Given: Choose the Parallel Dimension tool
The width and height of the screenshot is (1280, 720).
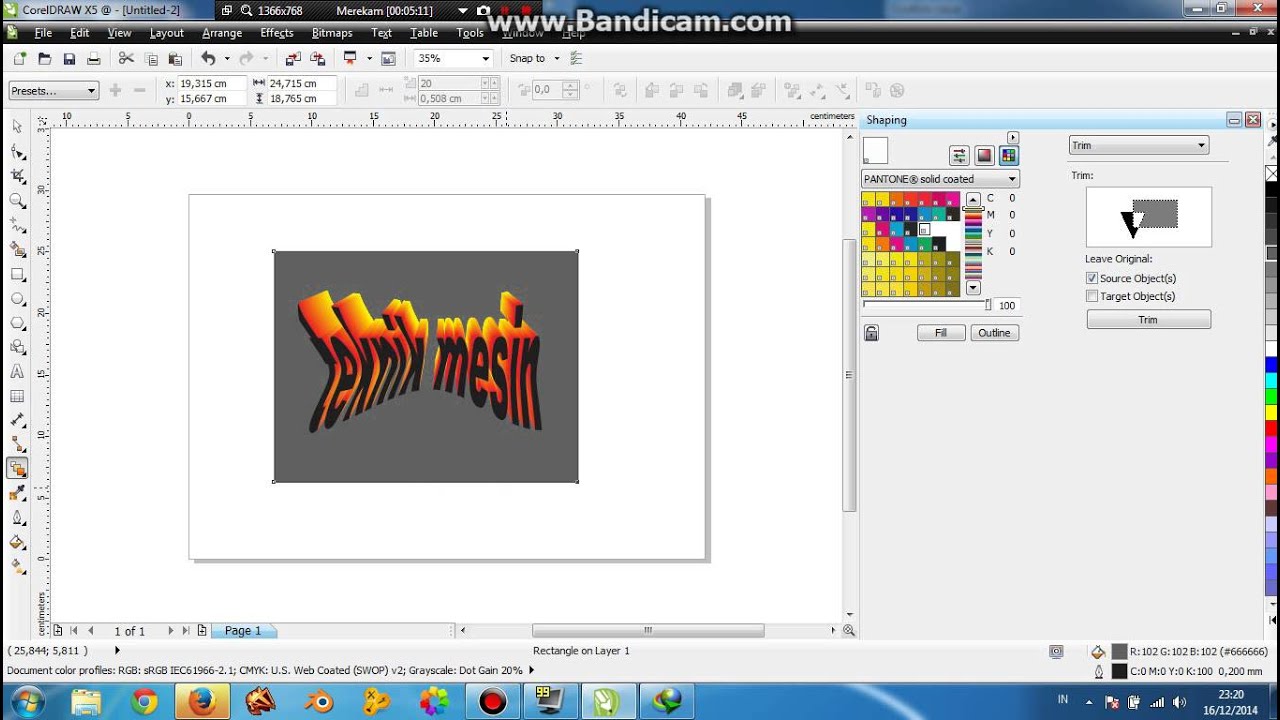Looking at the screenshot, I should (17, 420).
